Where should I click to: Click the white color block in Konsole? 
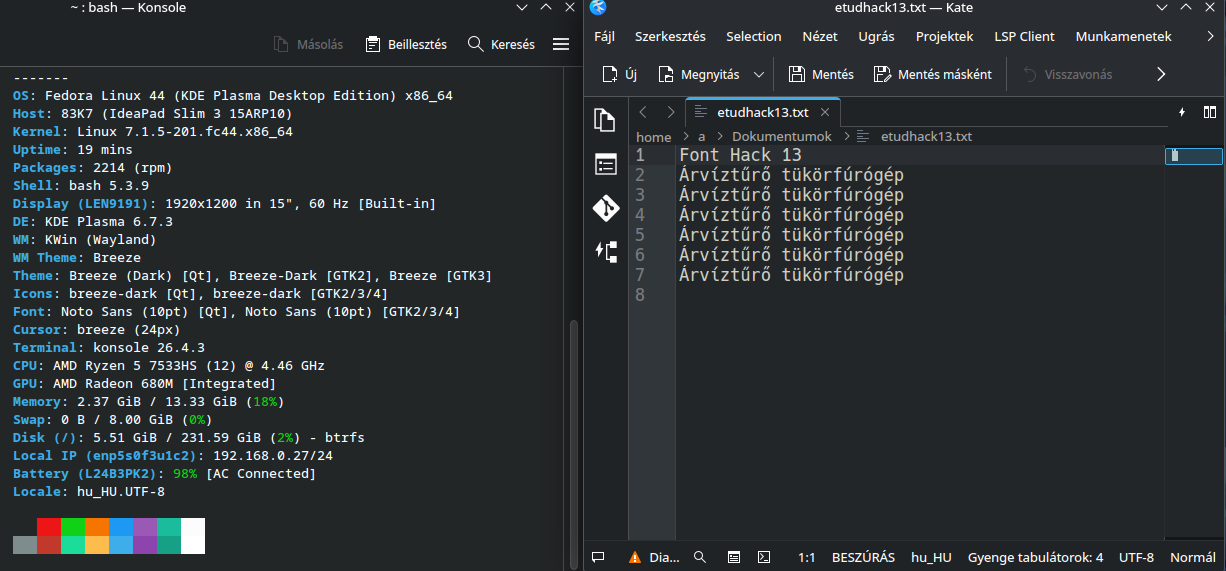click(193, 535)
